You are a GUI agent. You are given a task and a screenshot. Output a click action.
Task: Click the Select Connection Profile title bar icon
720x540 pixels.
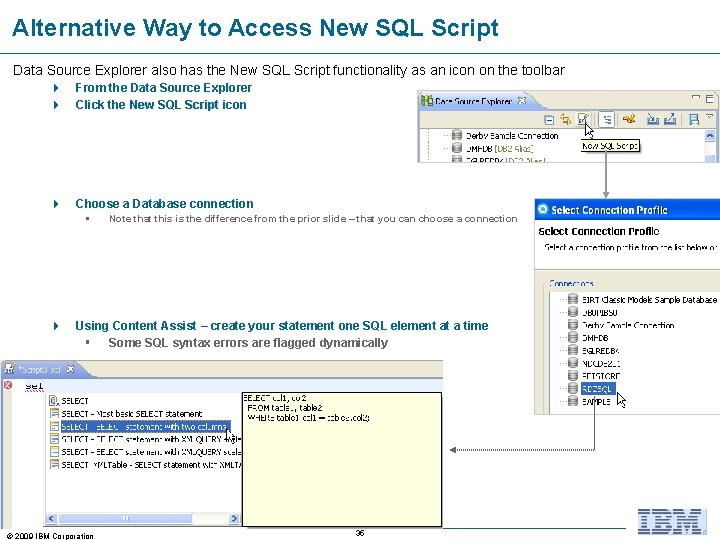coord(543,209)
